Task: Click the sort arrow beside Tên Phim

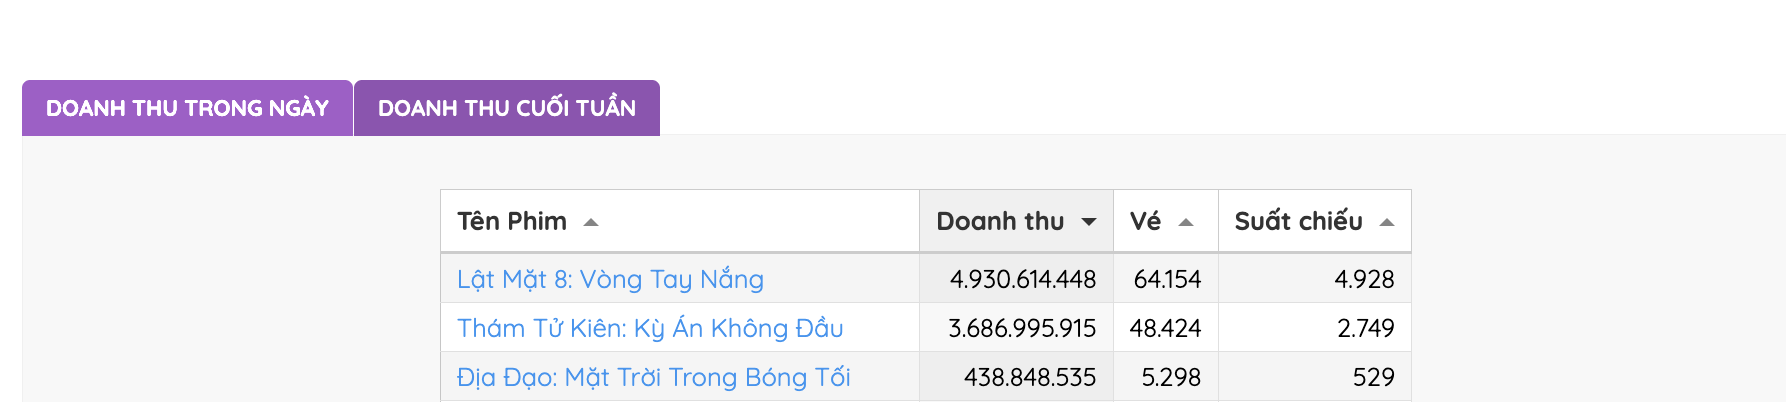Action: 591,222
